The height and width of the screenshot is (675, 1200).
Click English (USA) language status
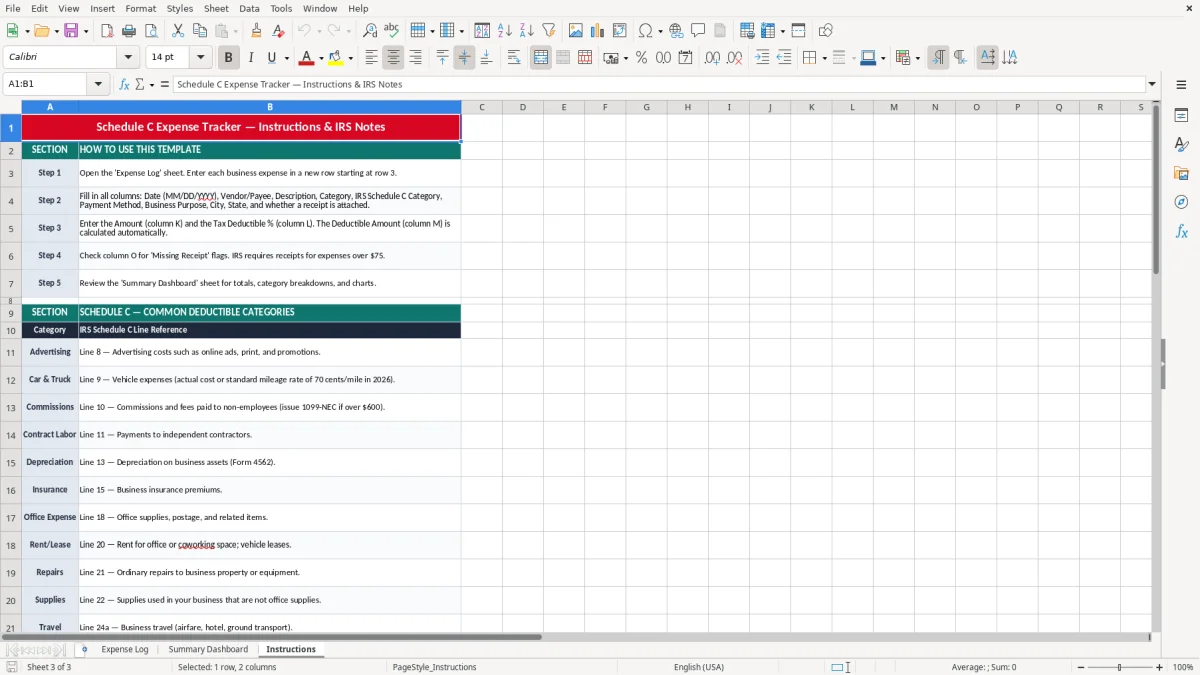coord(699,667)
